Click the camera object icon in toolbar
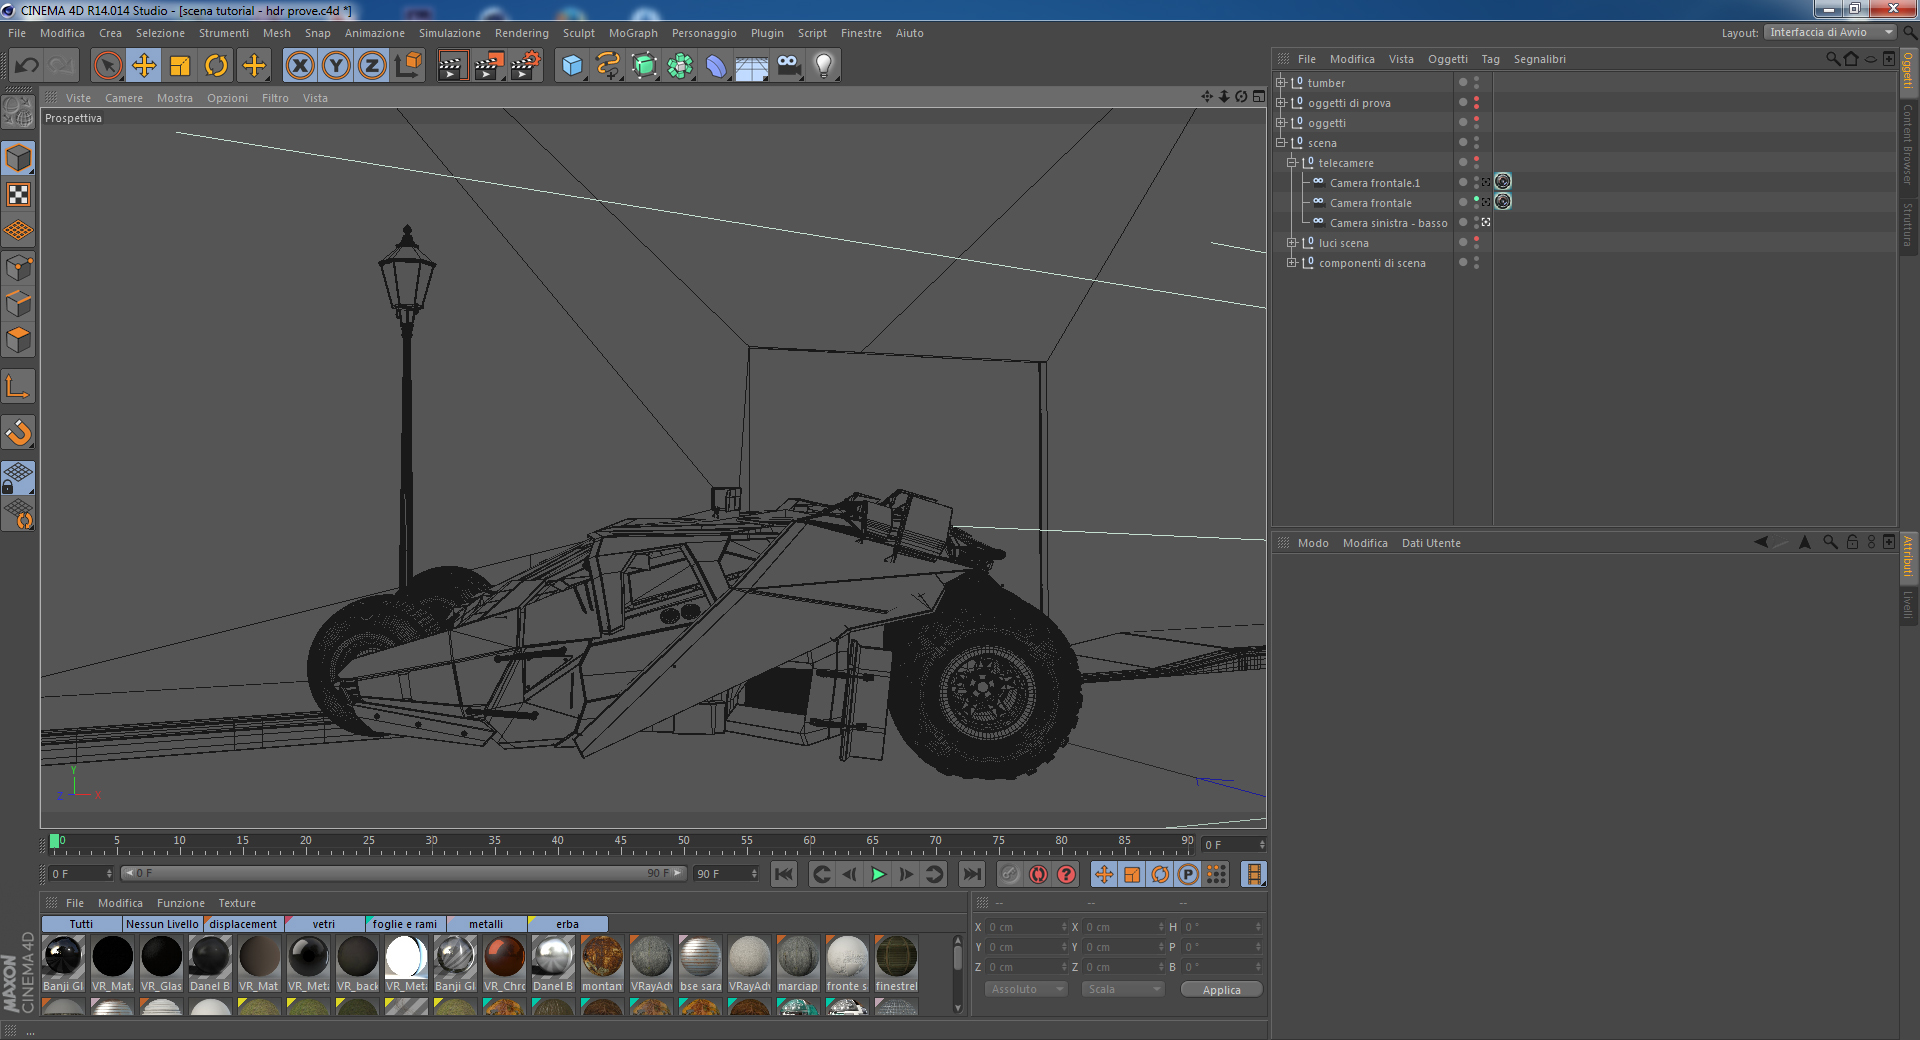 coord(788,66)
